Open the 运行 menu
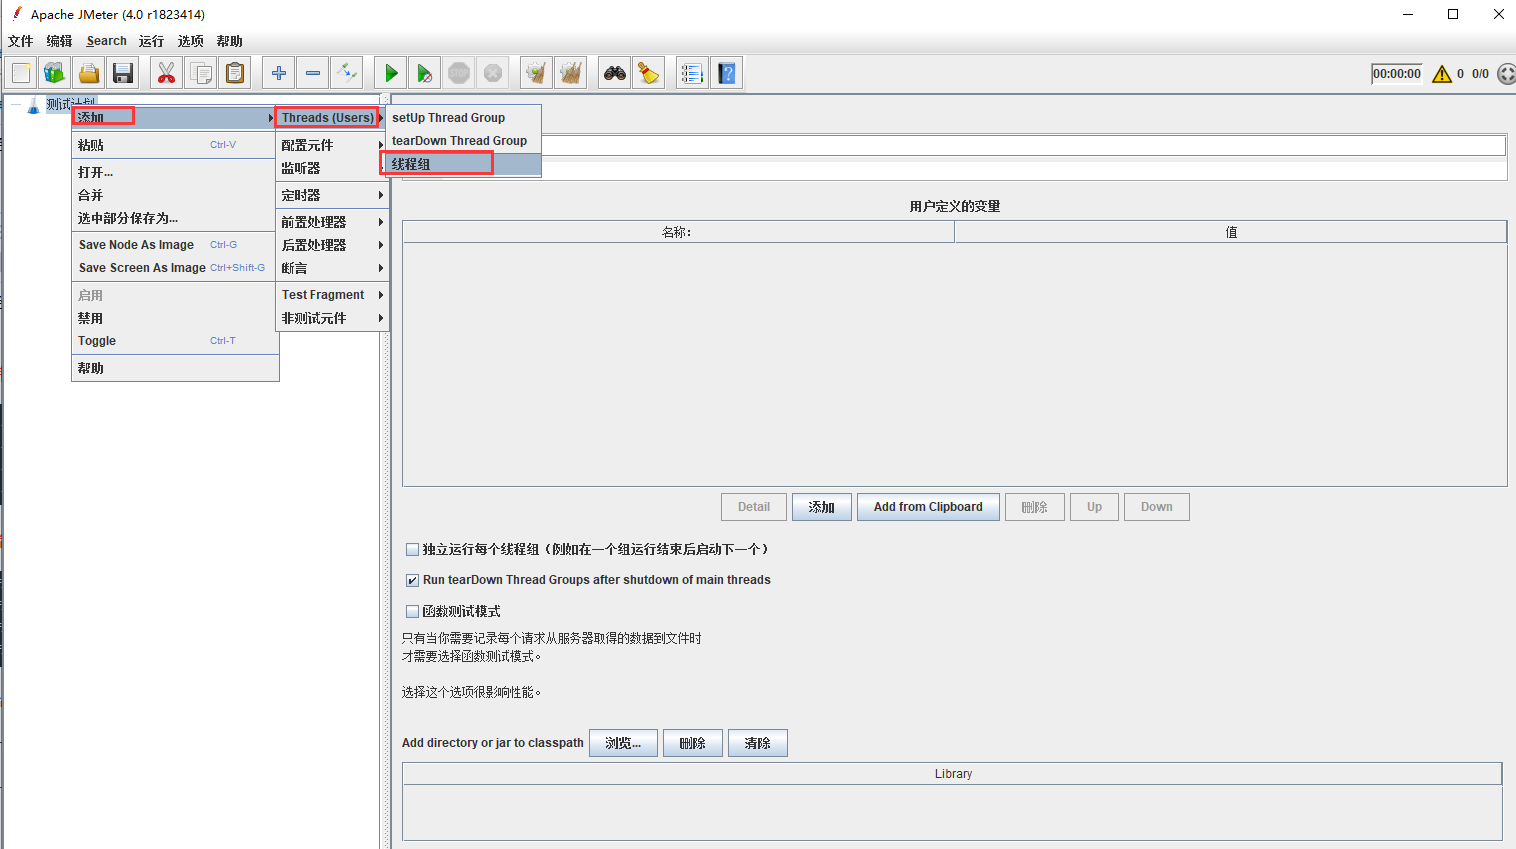 (151, 41)
